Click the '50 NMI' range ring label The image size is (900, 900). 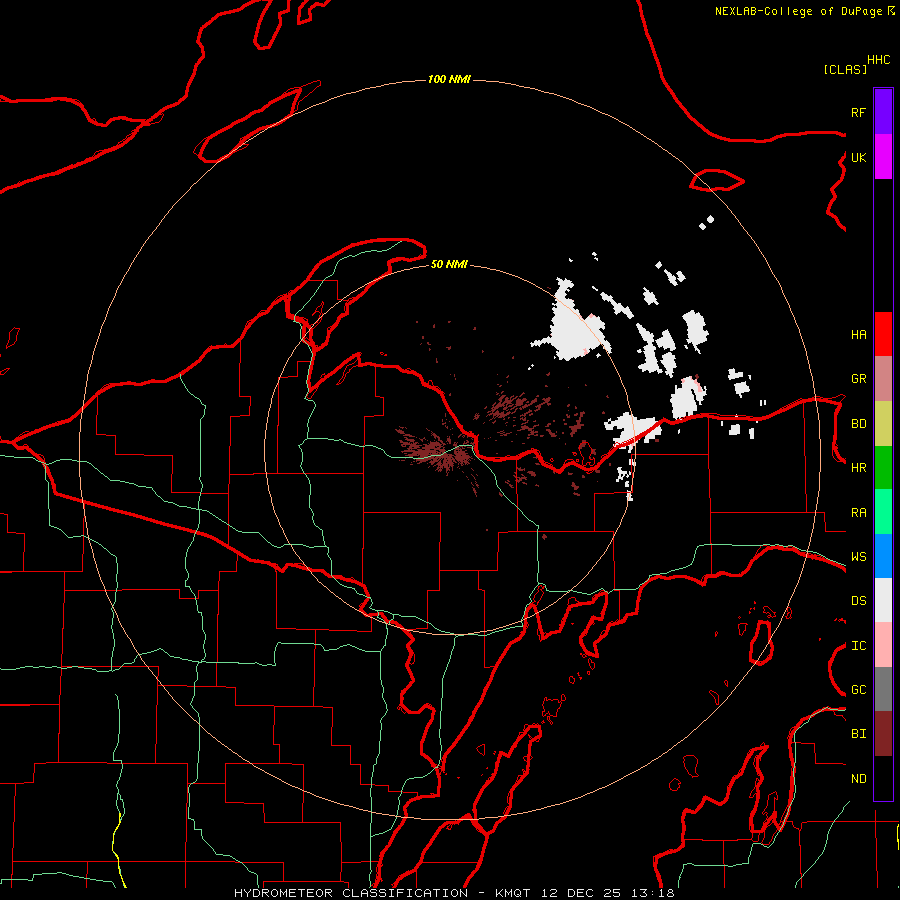point(449,264)
